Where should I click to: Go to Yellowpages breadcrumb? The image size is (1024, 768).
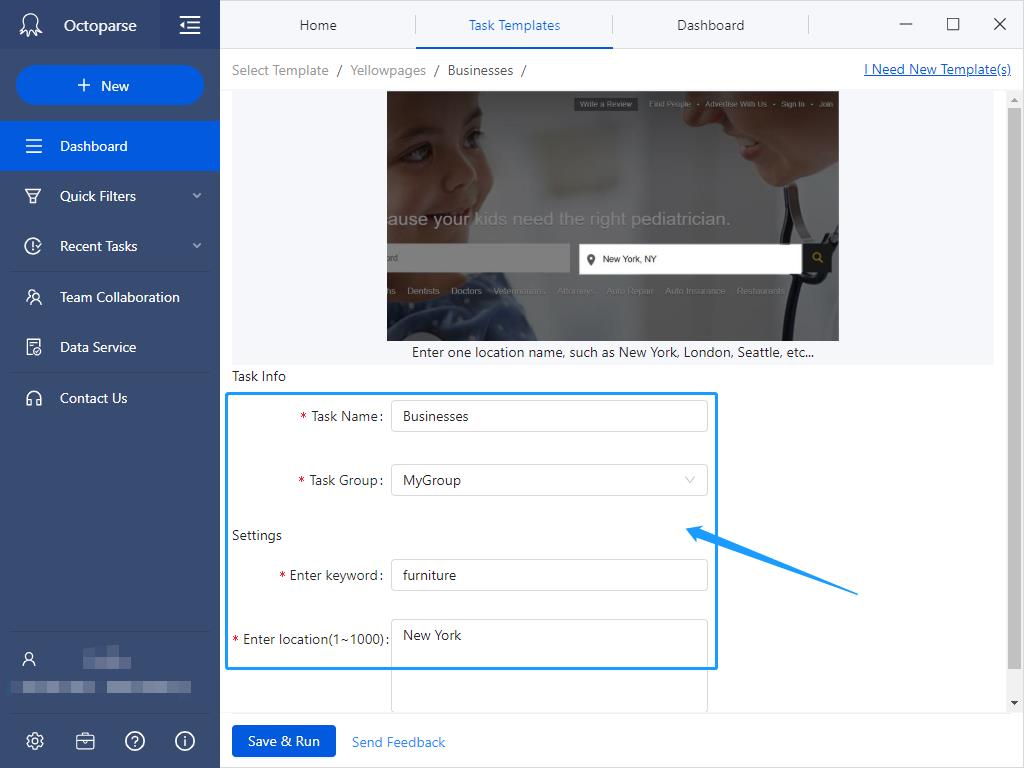click(x=388, y=70)
